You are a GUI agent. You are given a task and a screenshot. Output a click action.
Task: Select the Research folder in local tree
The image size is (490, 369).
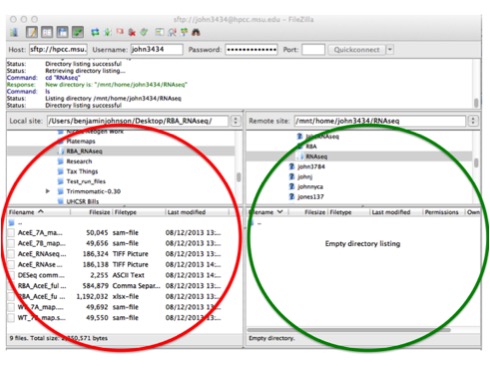(x=79, y=161)
